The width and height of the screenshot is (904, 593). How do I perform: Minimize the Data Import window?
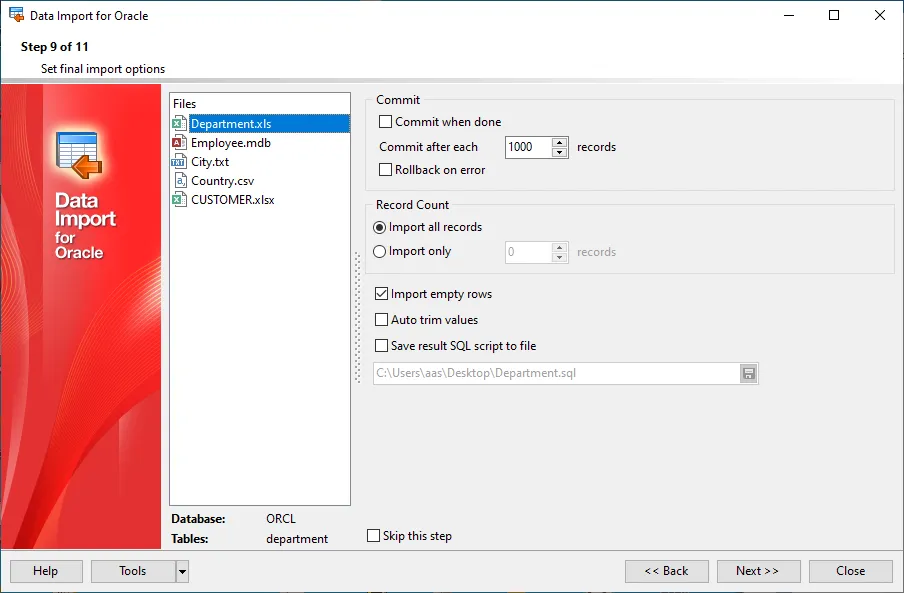(789, 15)
